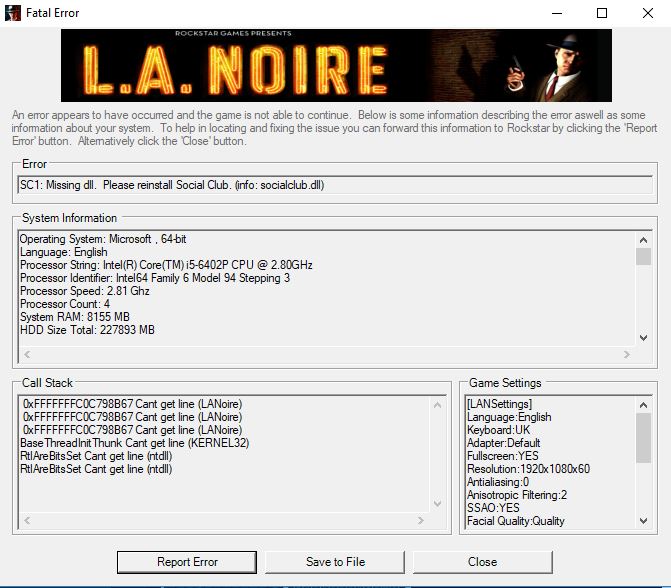The image size is (671, 588).
Task: Select the 'System RAM: 8155 MB' line
Action: [74, 317]
